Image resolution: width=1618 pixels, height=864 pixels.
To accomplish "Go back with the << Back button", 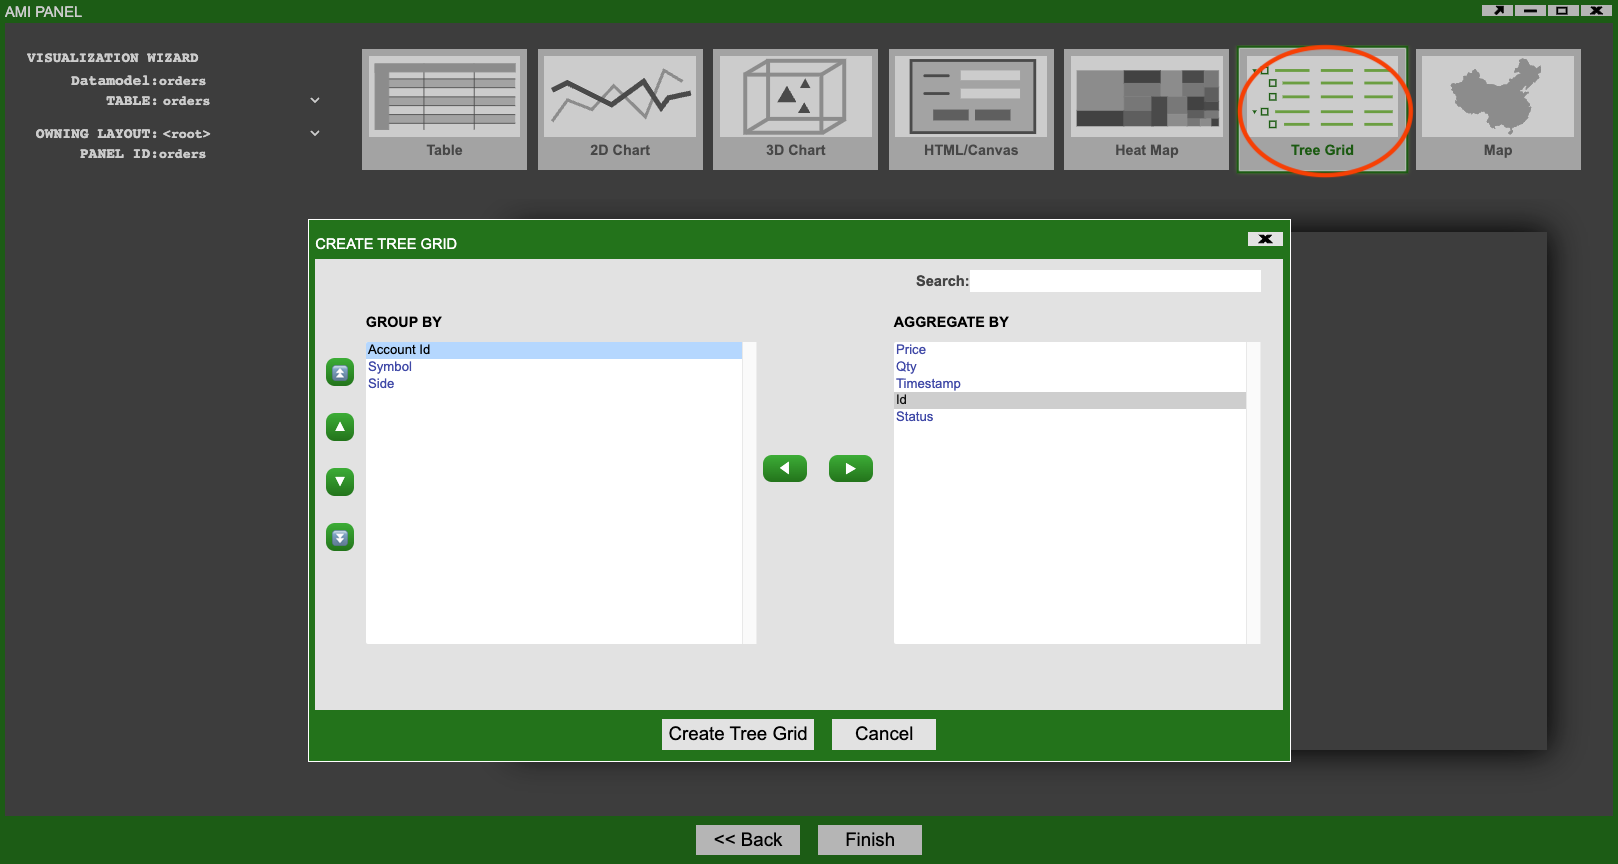I will (748, 840).
